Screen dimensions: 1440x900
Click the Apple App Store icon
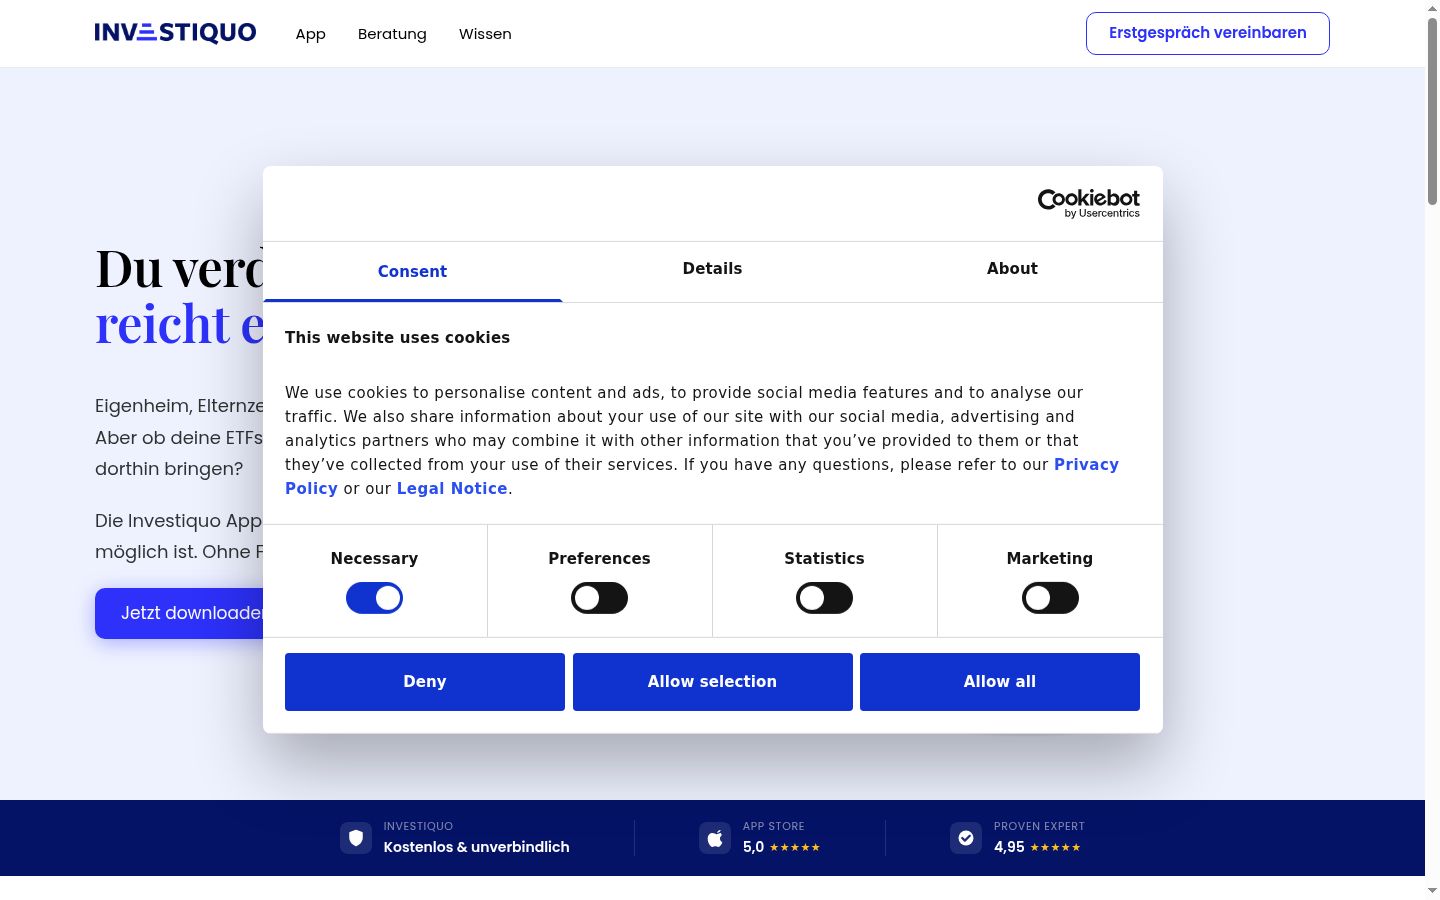click(715, 838)
